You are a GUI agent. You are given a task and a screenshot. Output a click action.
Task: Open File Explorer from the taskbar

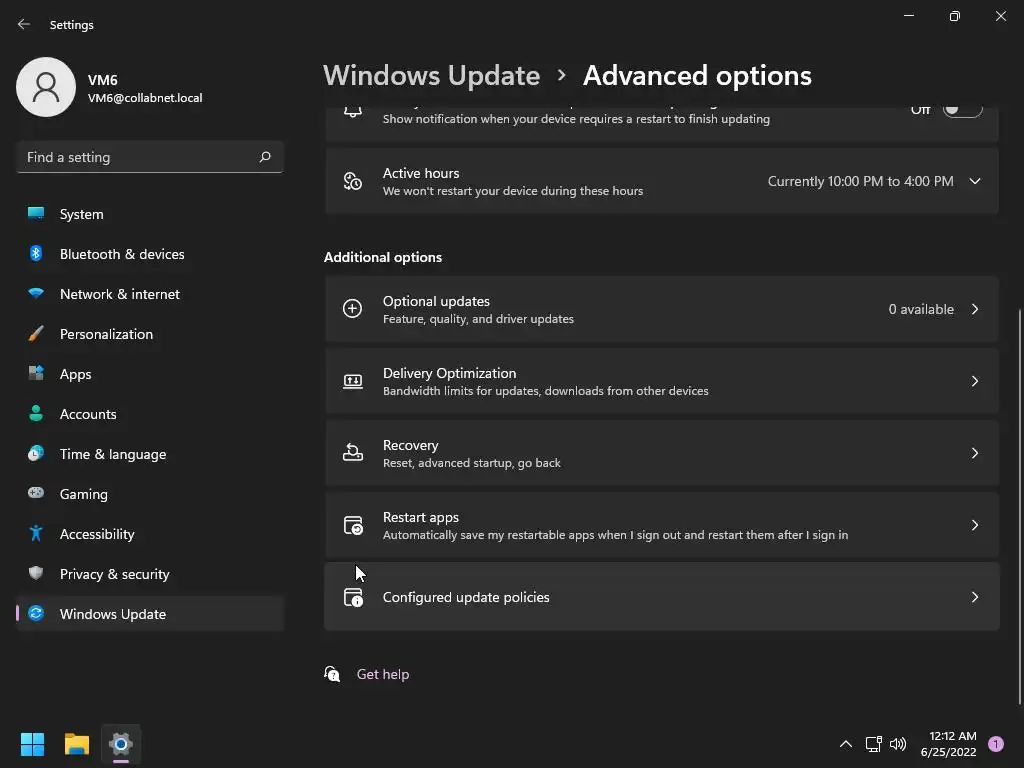point(77,744)
